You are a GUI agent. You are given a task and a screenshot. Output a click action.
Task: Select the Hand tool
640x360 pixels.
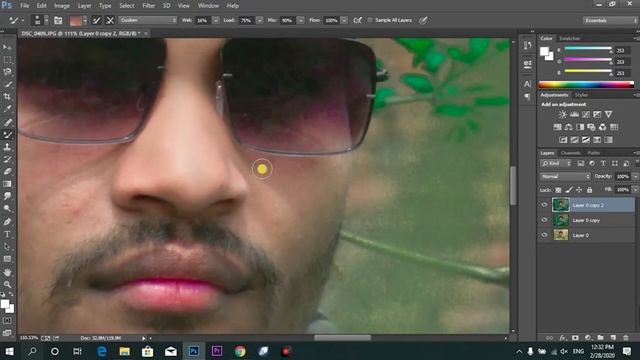(x=7, y=272)
